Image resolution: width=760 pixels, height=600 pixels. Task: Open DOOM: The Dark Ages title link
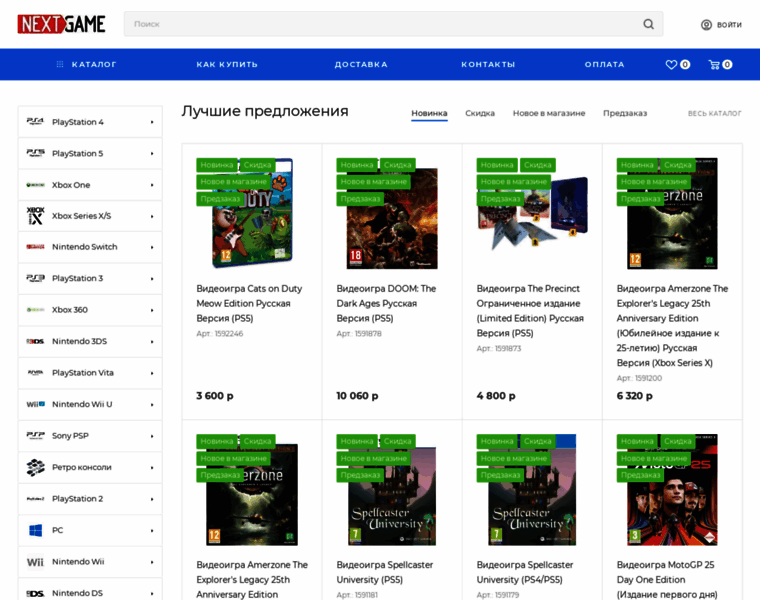click(386, 303)
